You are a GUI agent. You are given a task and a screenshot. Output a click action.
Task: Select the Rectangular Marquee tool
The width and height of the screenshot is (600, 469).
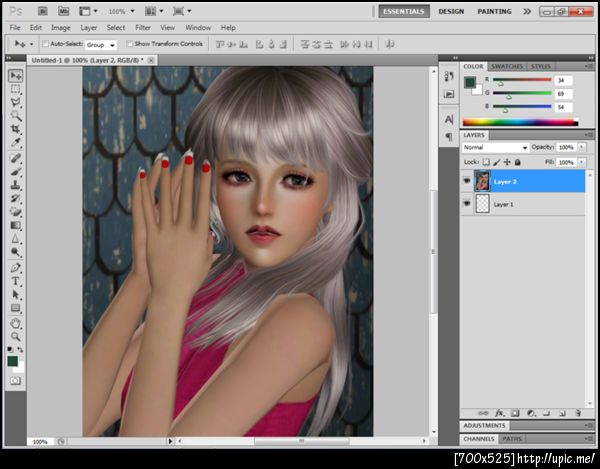[x=16, y=89]
